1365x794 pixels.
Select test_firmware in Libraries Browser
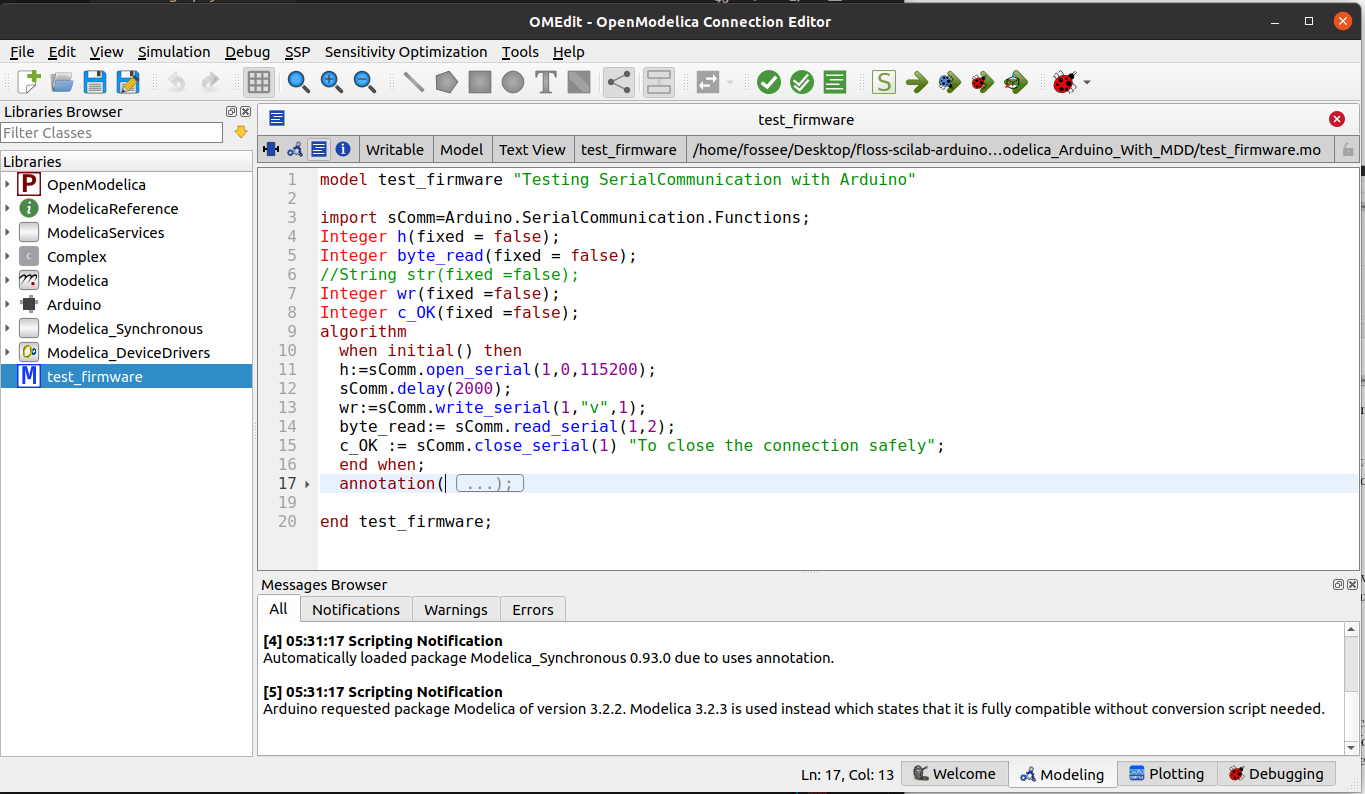coord(126,376)
